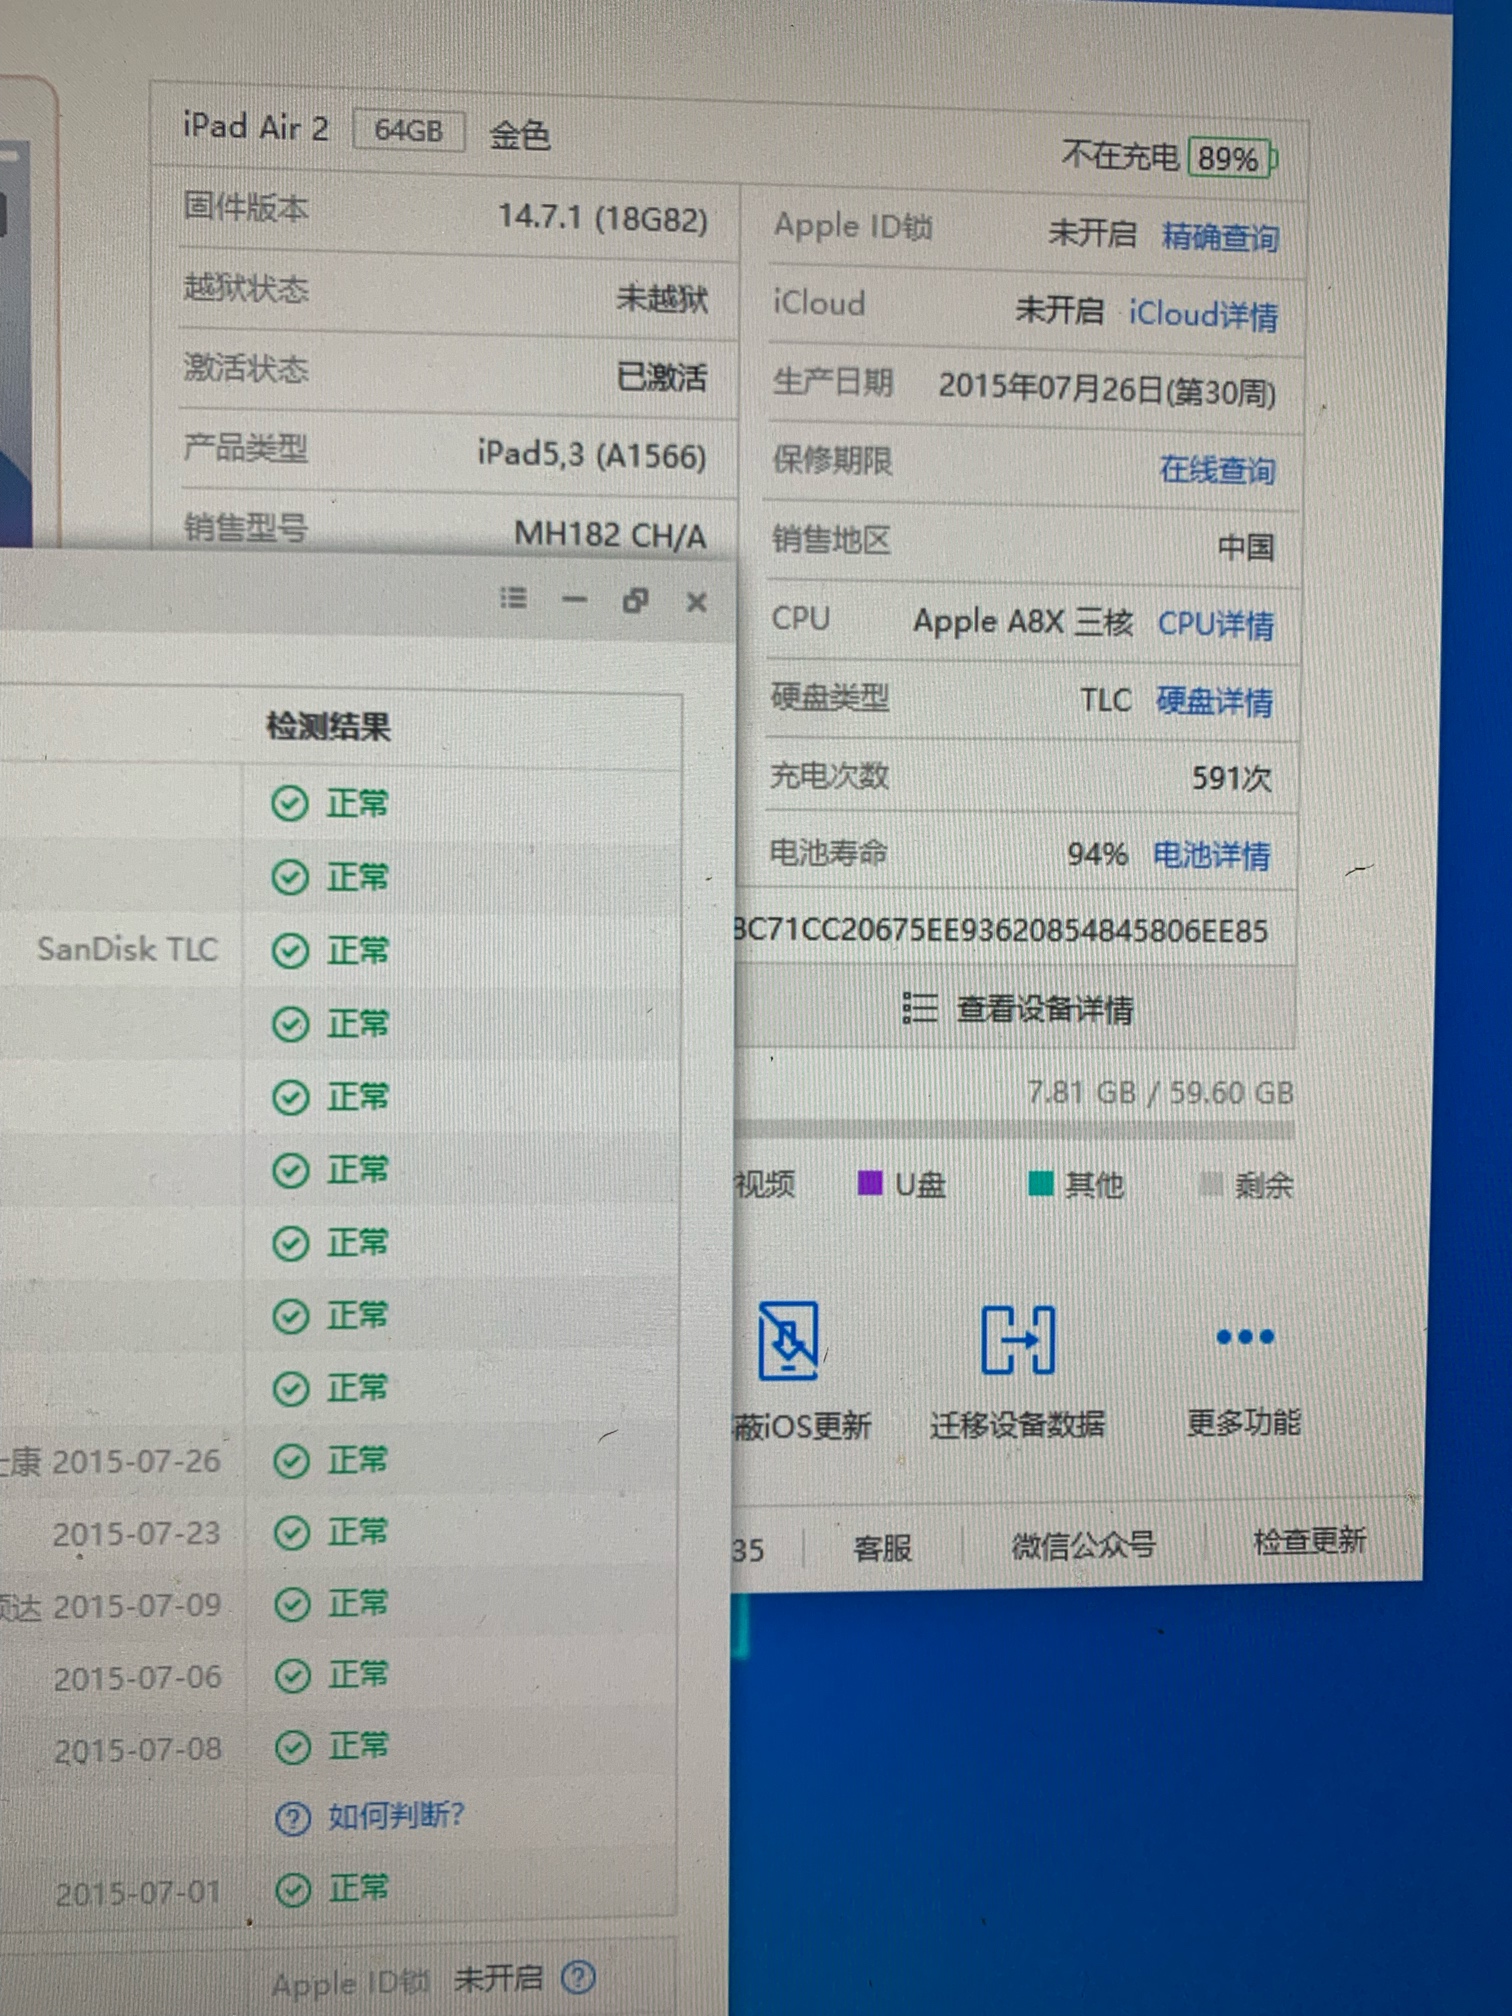Click 客服 in bottom bar
Screen dimensions: 1512x2016
(x=882, y=1548)
